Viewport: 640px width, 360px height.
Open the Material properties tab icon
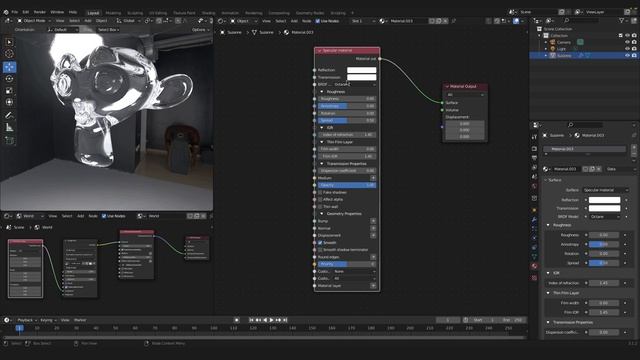pos(534,266)
